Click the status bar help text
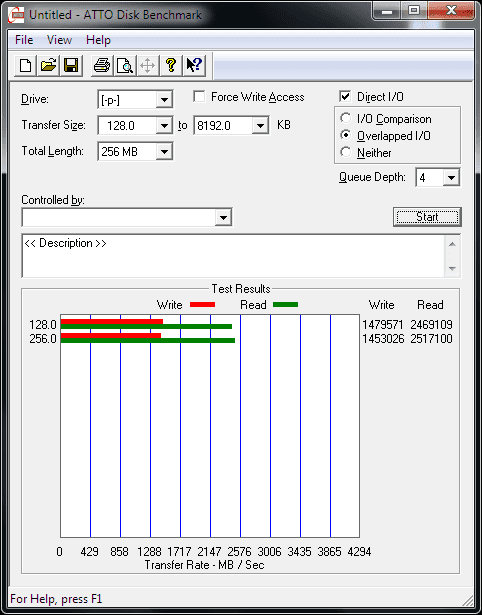Viewport: 482px width, 615px height. point(56,599)
